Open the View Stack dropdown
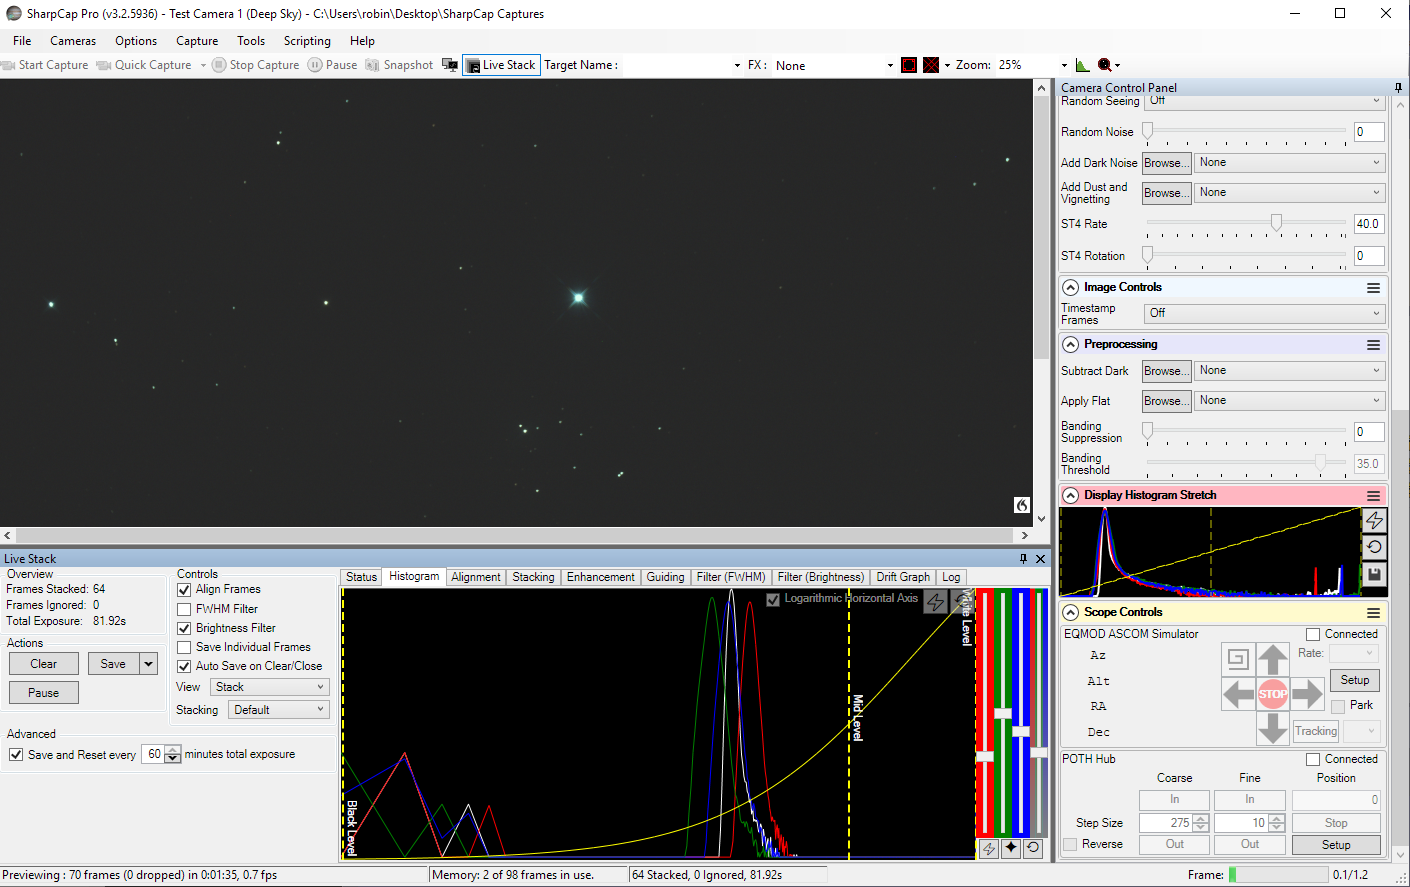This screenshot has width=1410, height=887. (x=269, y=687)
